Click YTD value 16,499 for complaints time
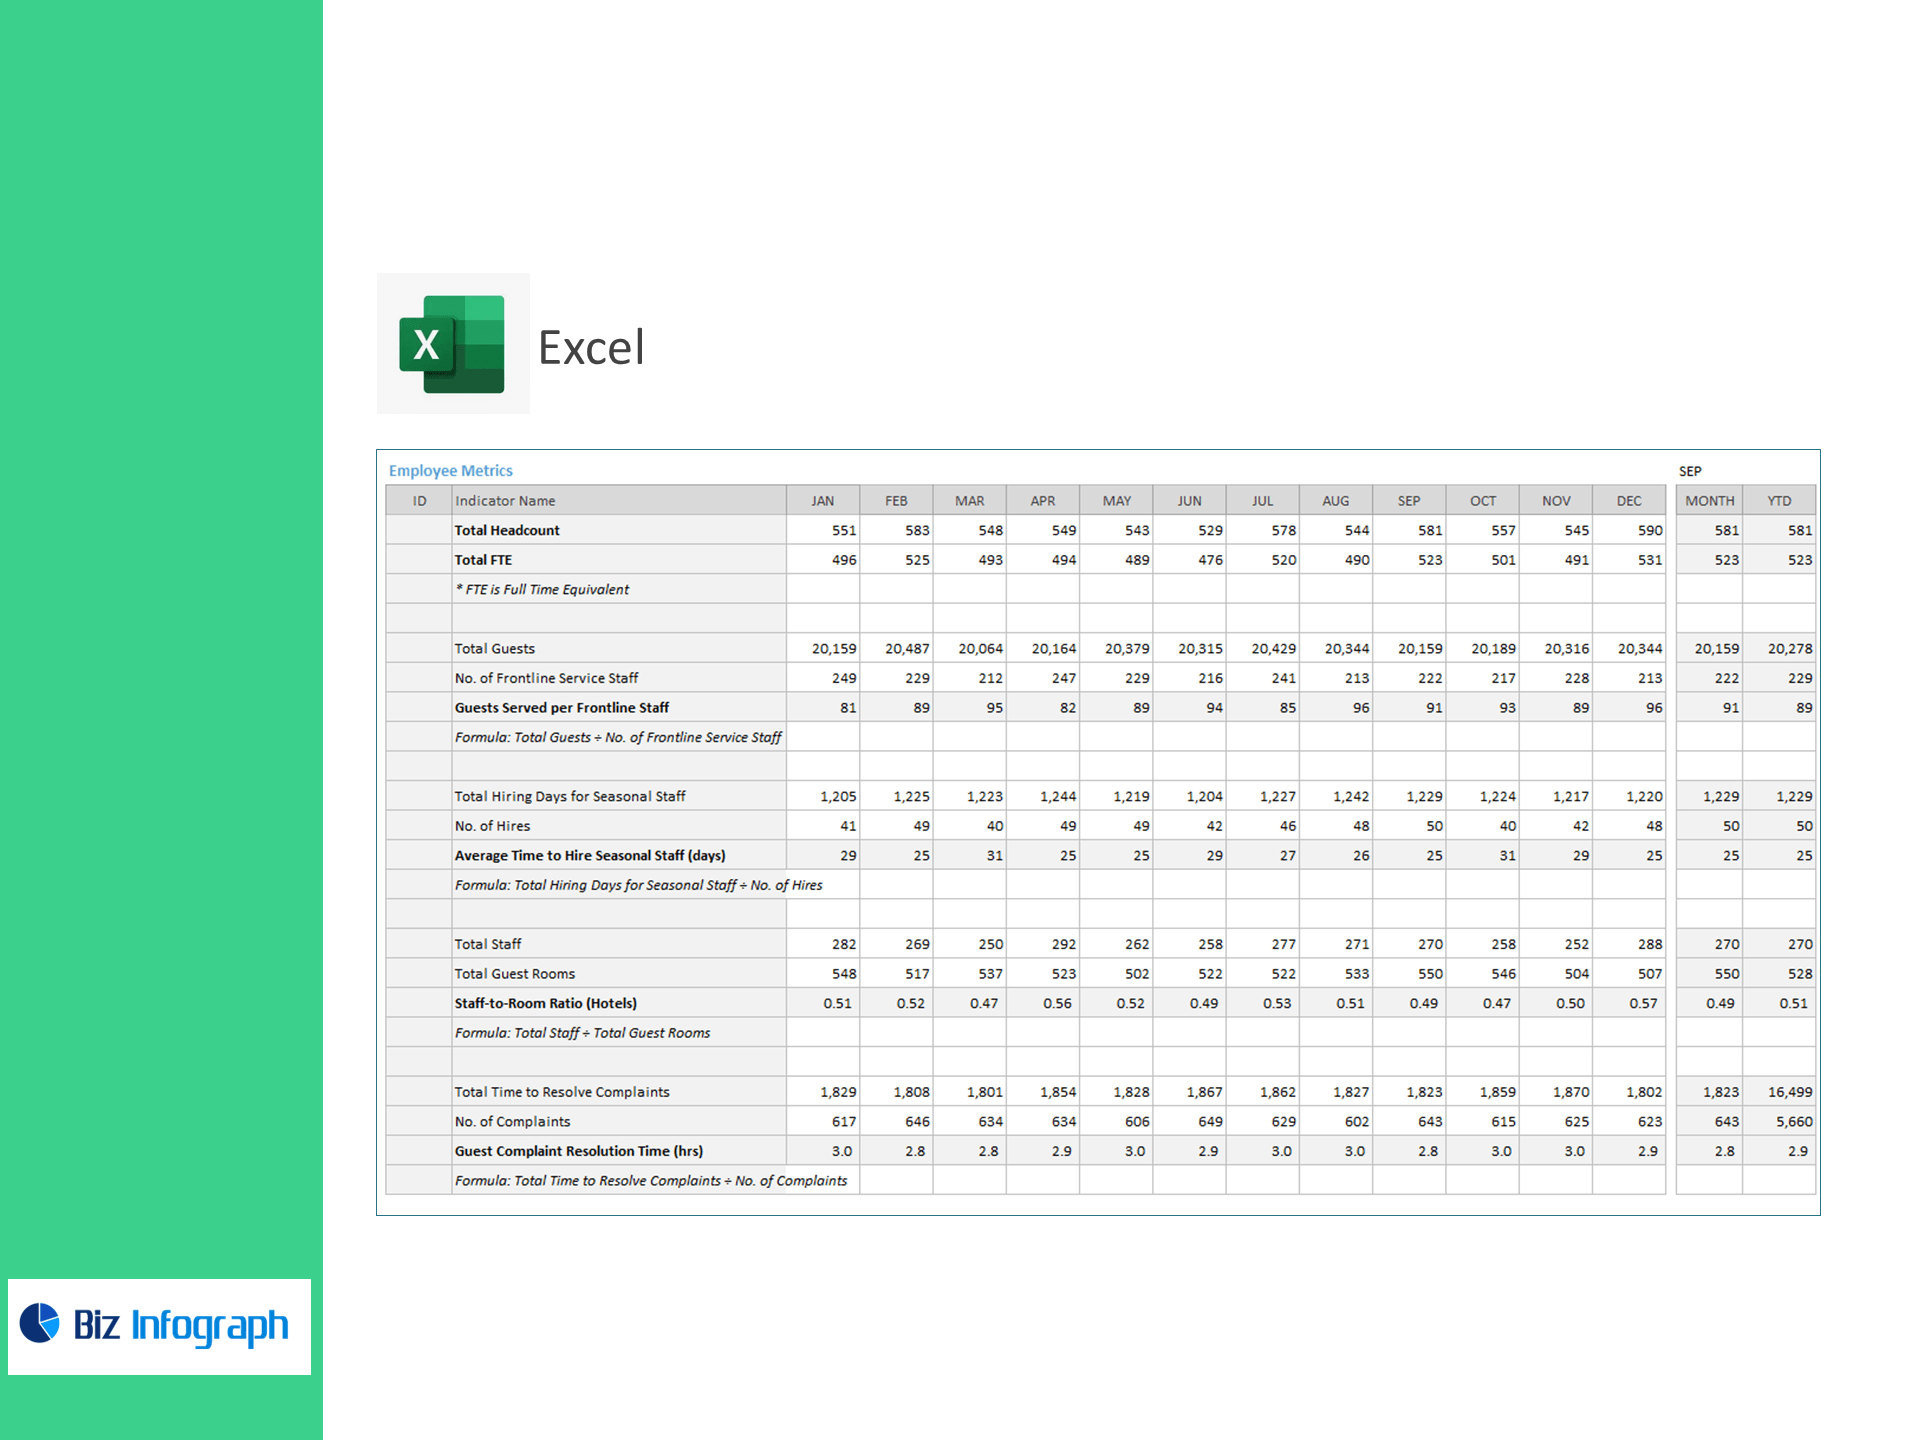The image size is (1920, 1440). (x=1789, y=1092)
